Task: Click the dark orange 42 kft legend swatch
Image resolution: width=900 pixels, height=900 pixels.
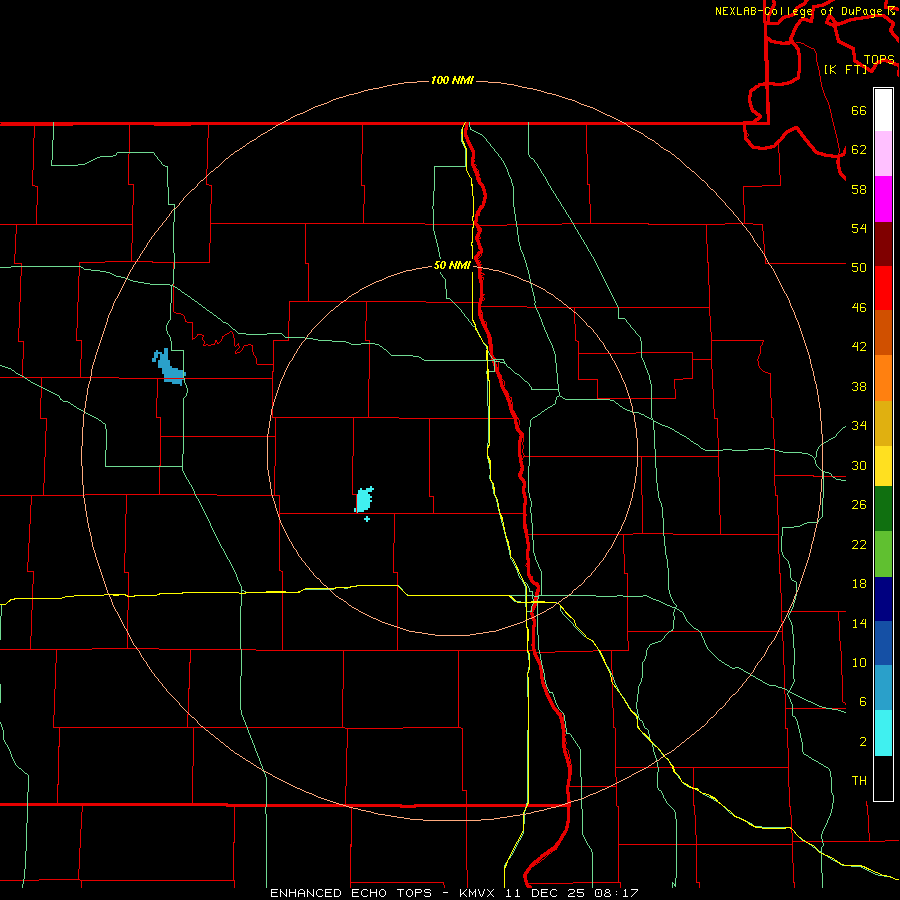Action: tap(883, 333)
